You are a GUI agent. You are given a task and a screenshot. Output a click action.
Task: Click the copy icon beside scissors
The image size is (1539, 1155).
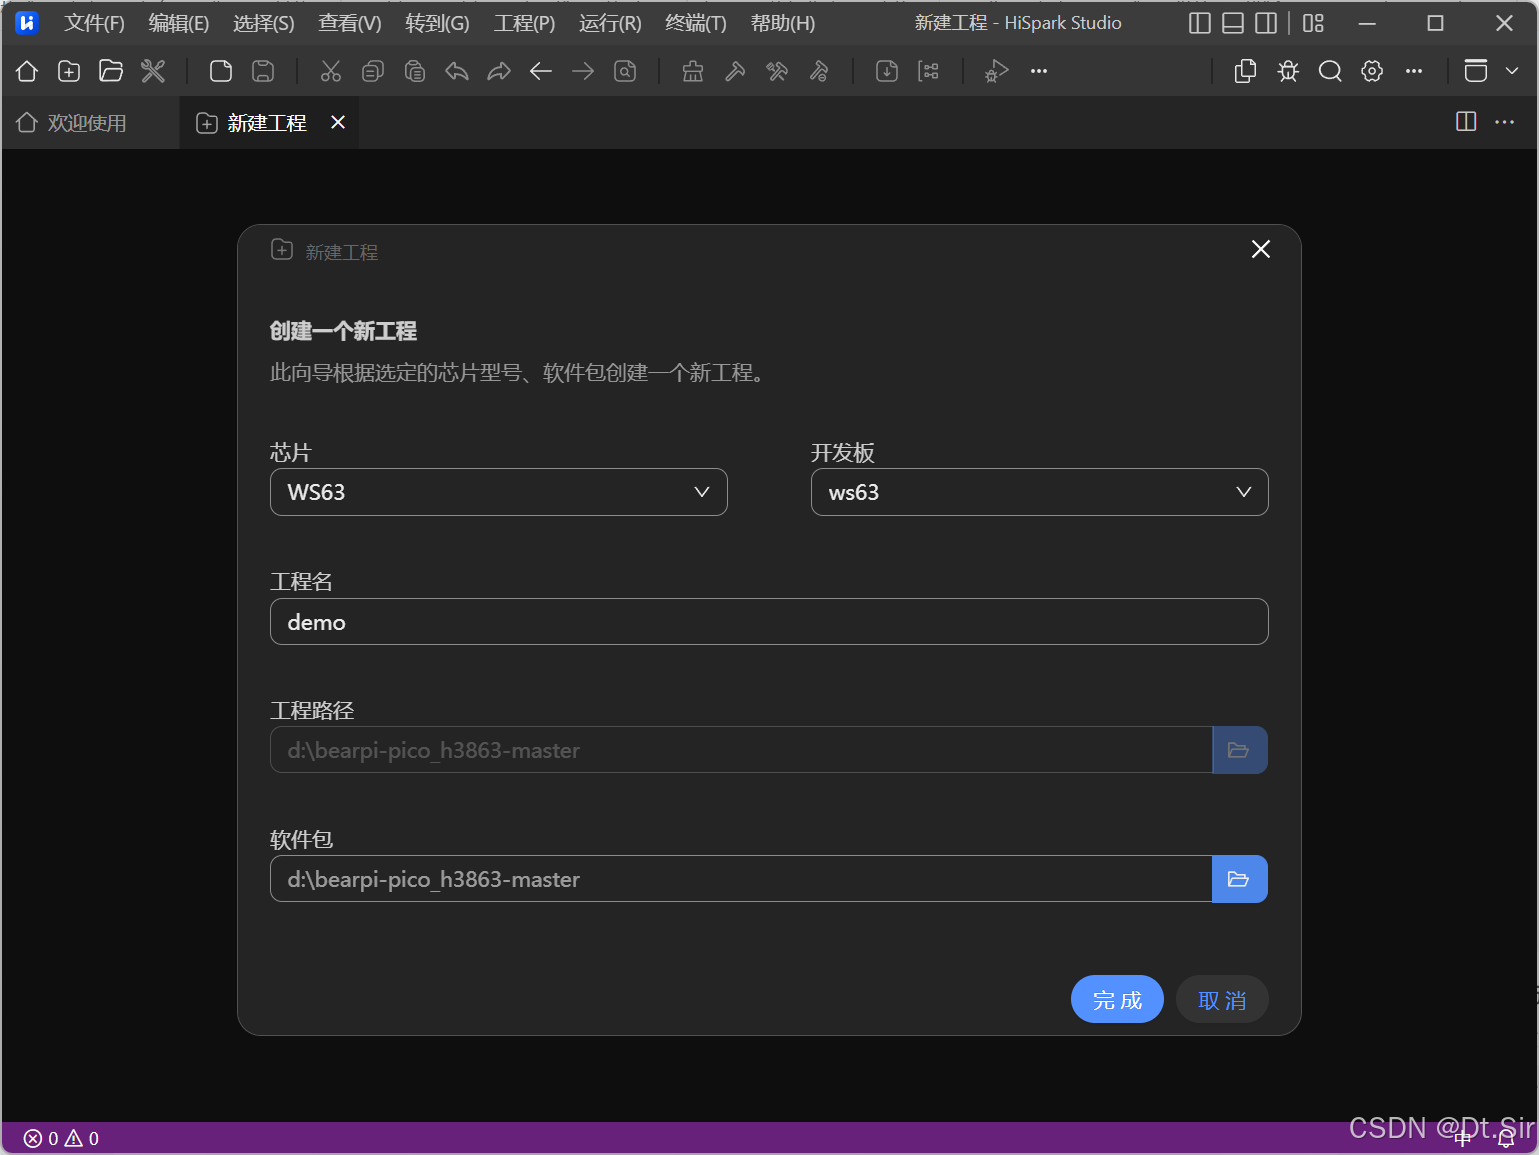[x=373, y=71]
